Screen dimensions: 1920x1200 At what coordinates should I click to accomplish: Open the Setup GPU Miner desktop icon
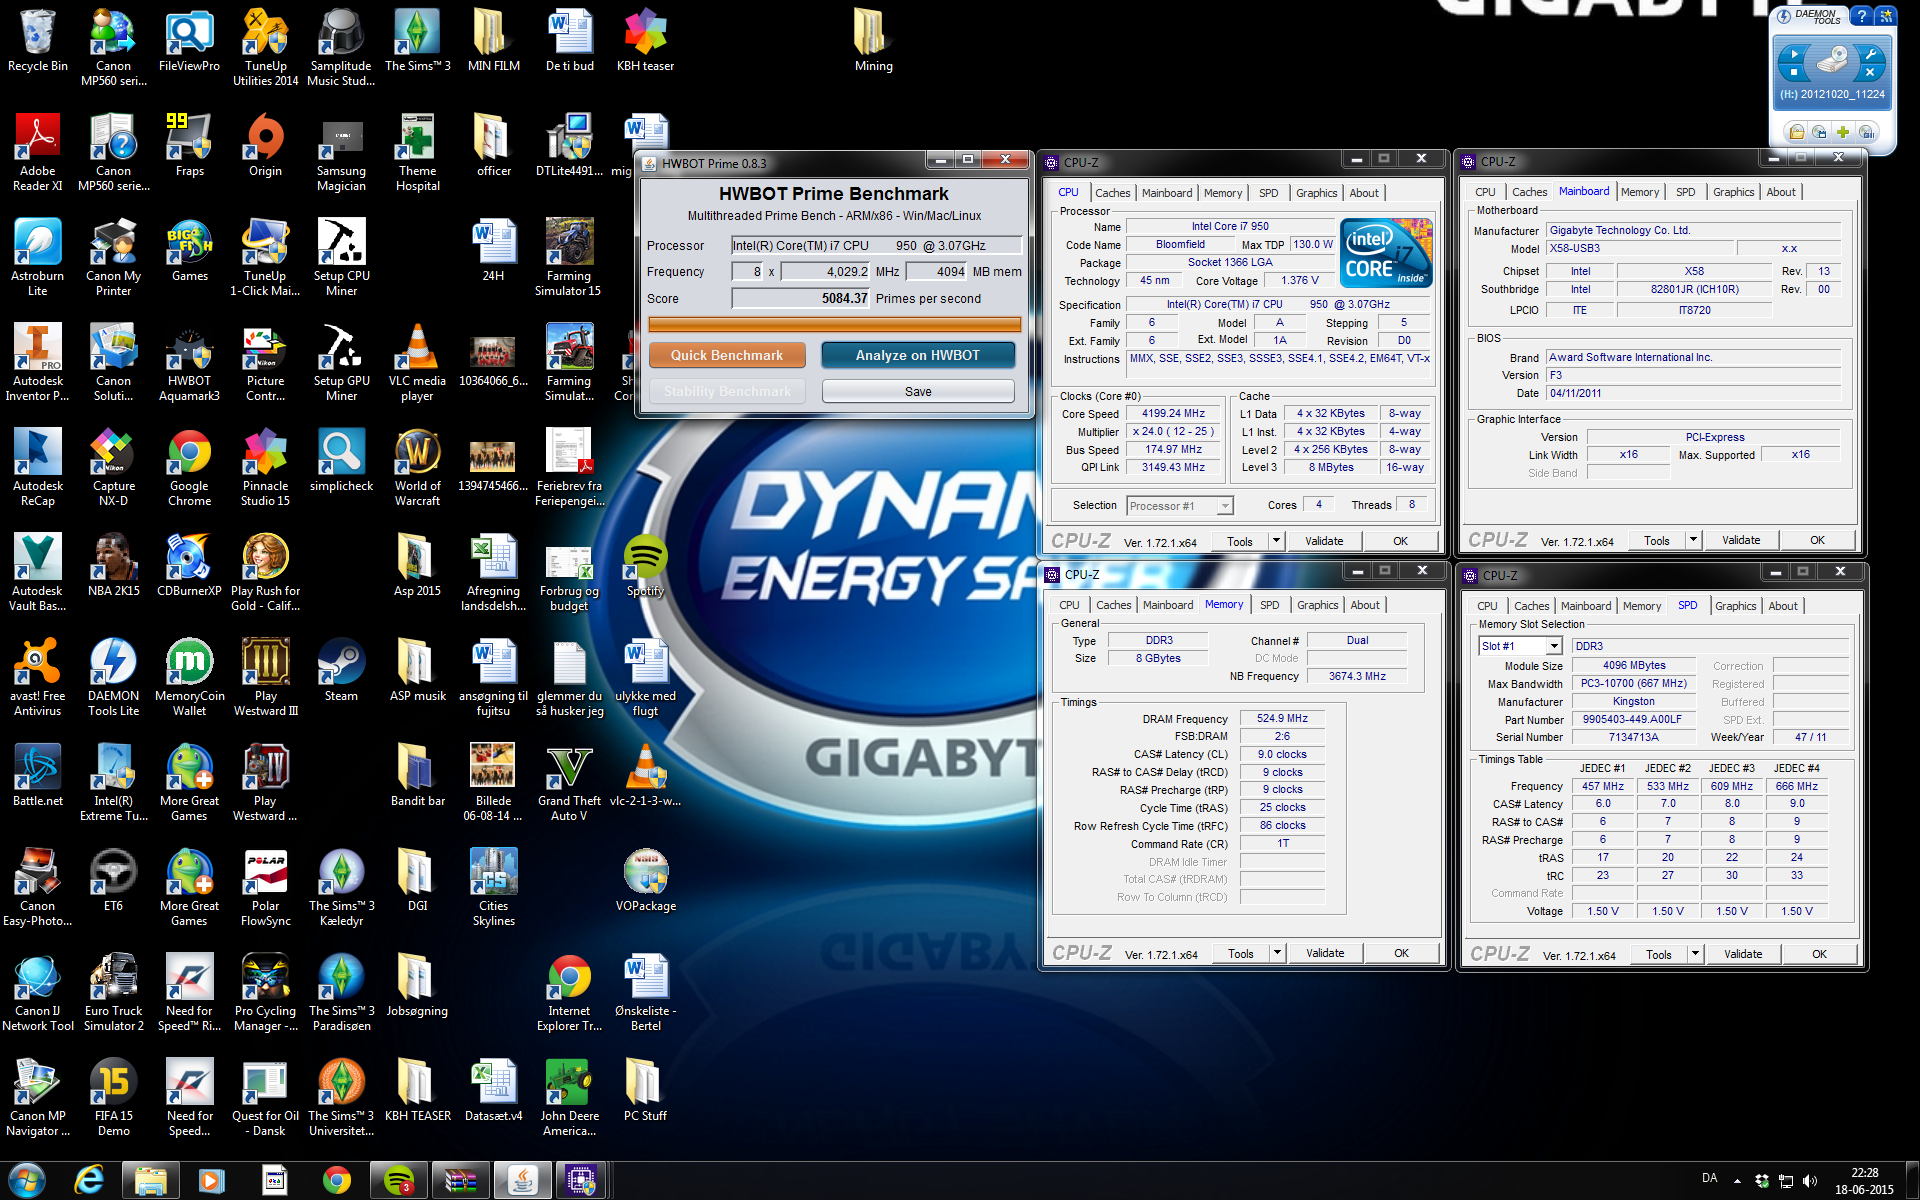tap(341, 363)
